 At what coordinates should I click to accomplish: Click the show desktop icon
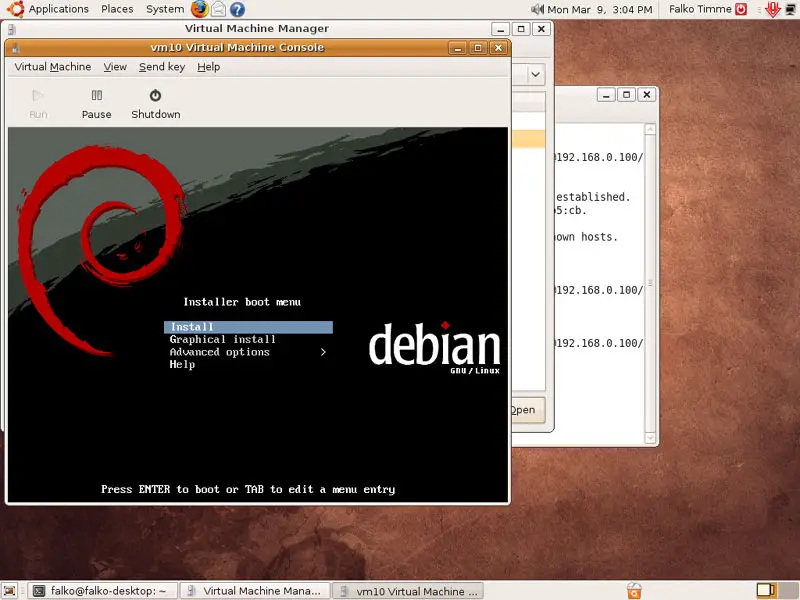(10, 591)
